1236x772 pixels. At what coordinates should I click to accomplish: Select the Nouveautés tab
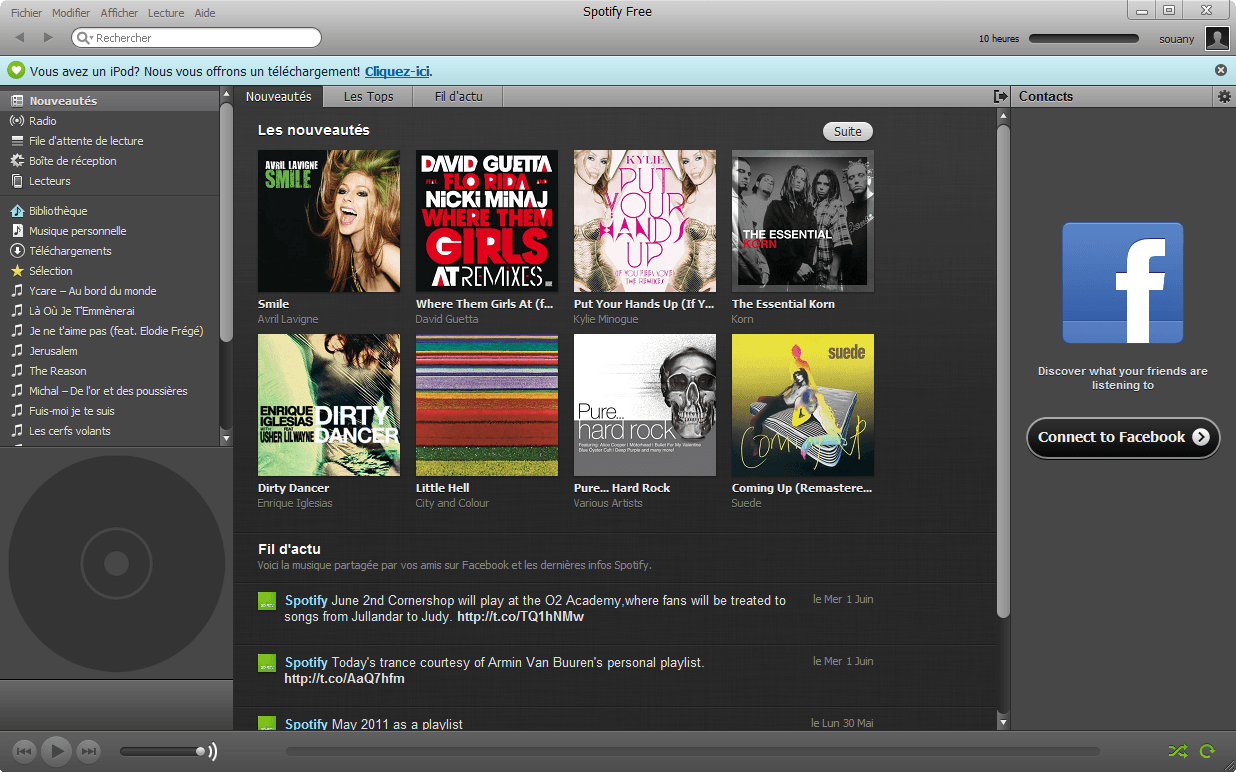click(279, 96)
